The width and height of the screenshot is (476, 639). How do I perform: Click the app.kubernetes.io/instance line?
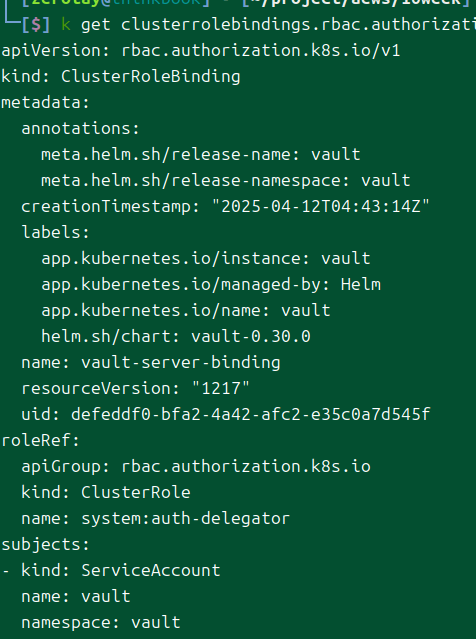pos(206,259)
